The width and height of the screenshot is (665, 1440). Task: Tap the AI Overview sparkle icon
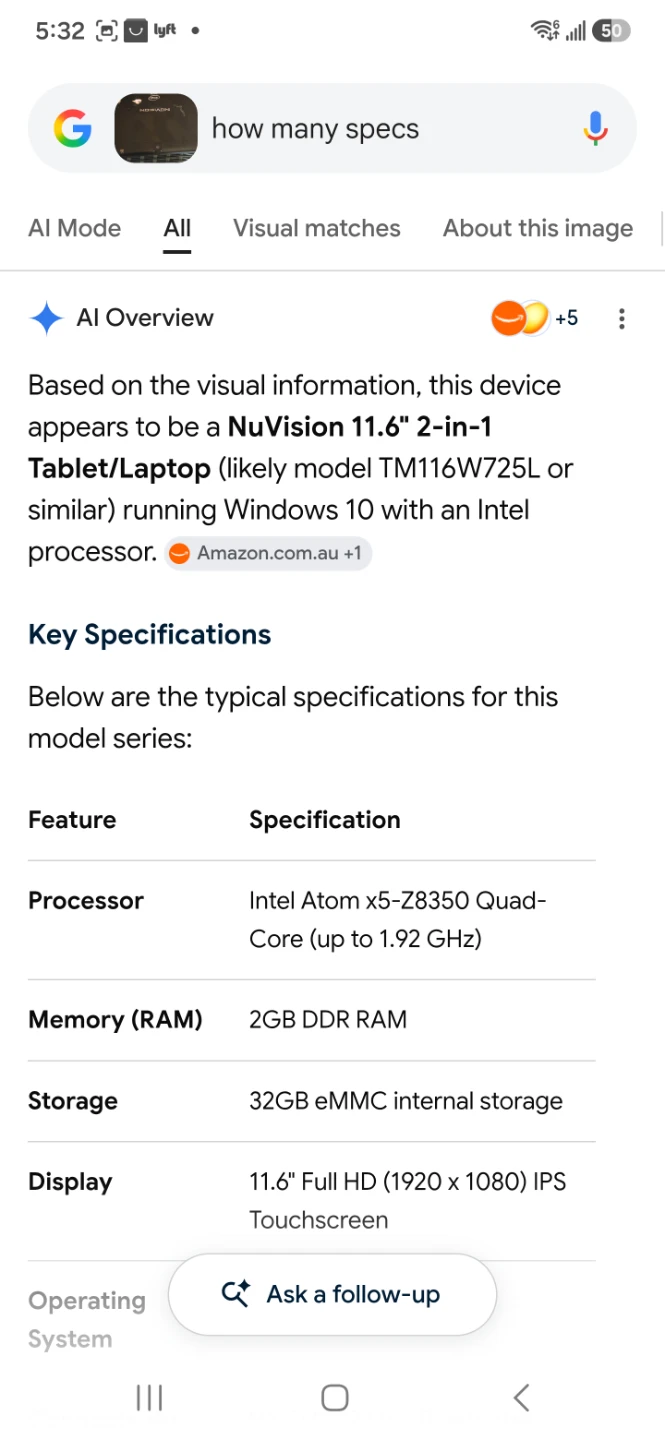[x=46, y=319]
